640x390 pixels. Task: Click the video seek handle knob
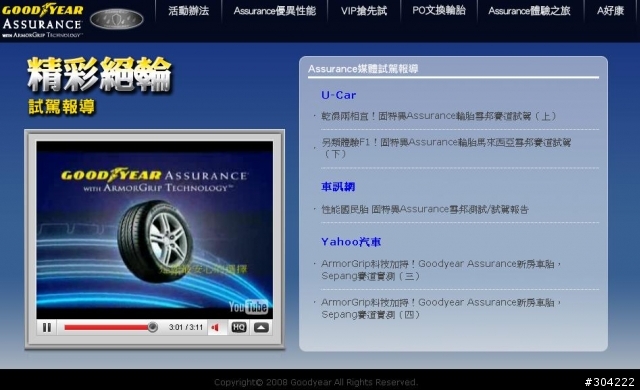point(152,327)
